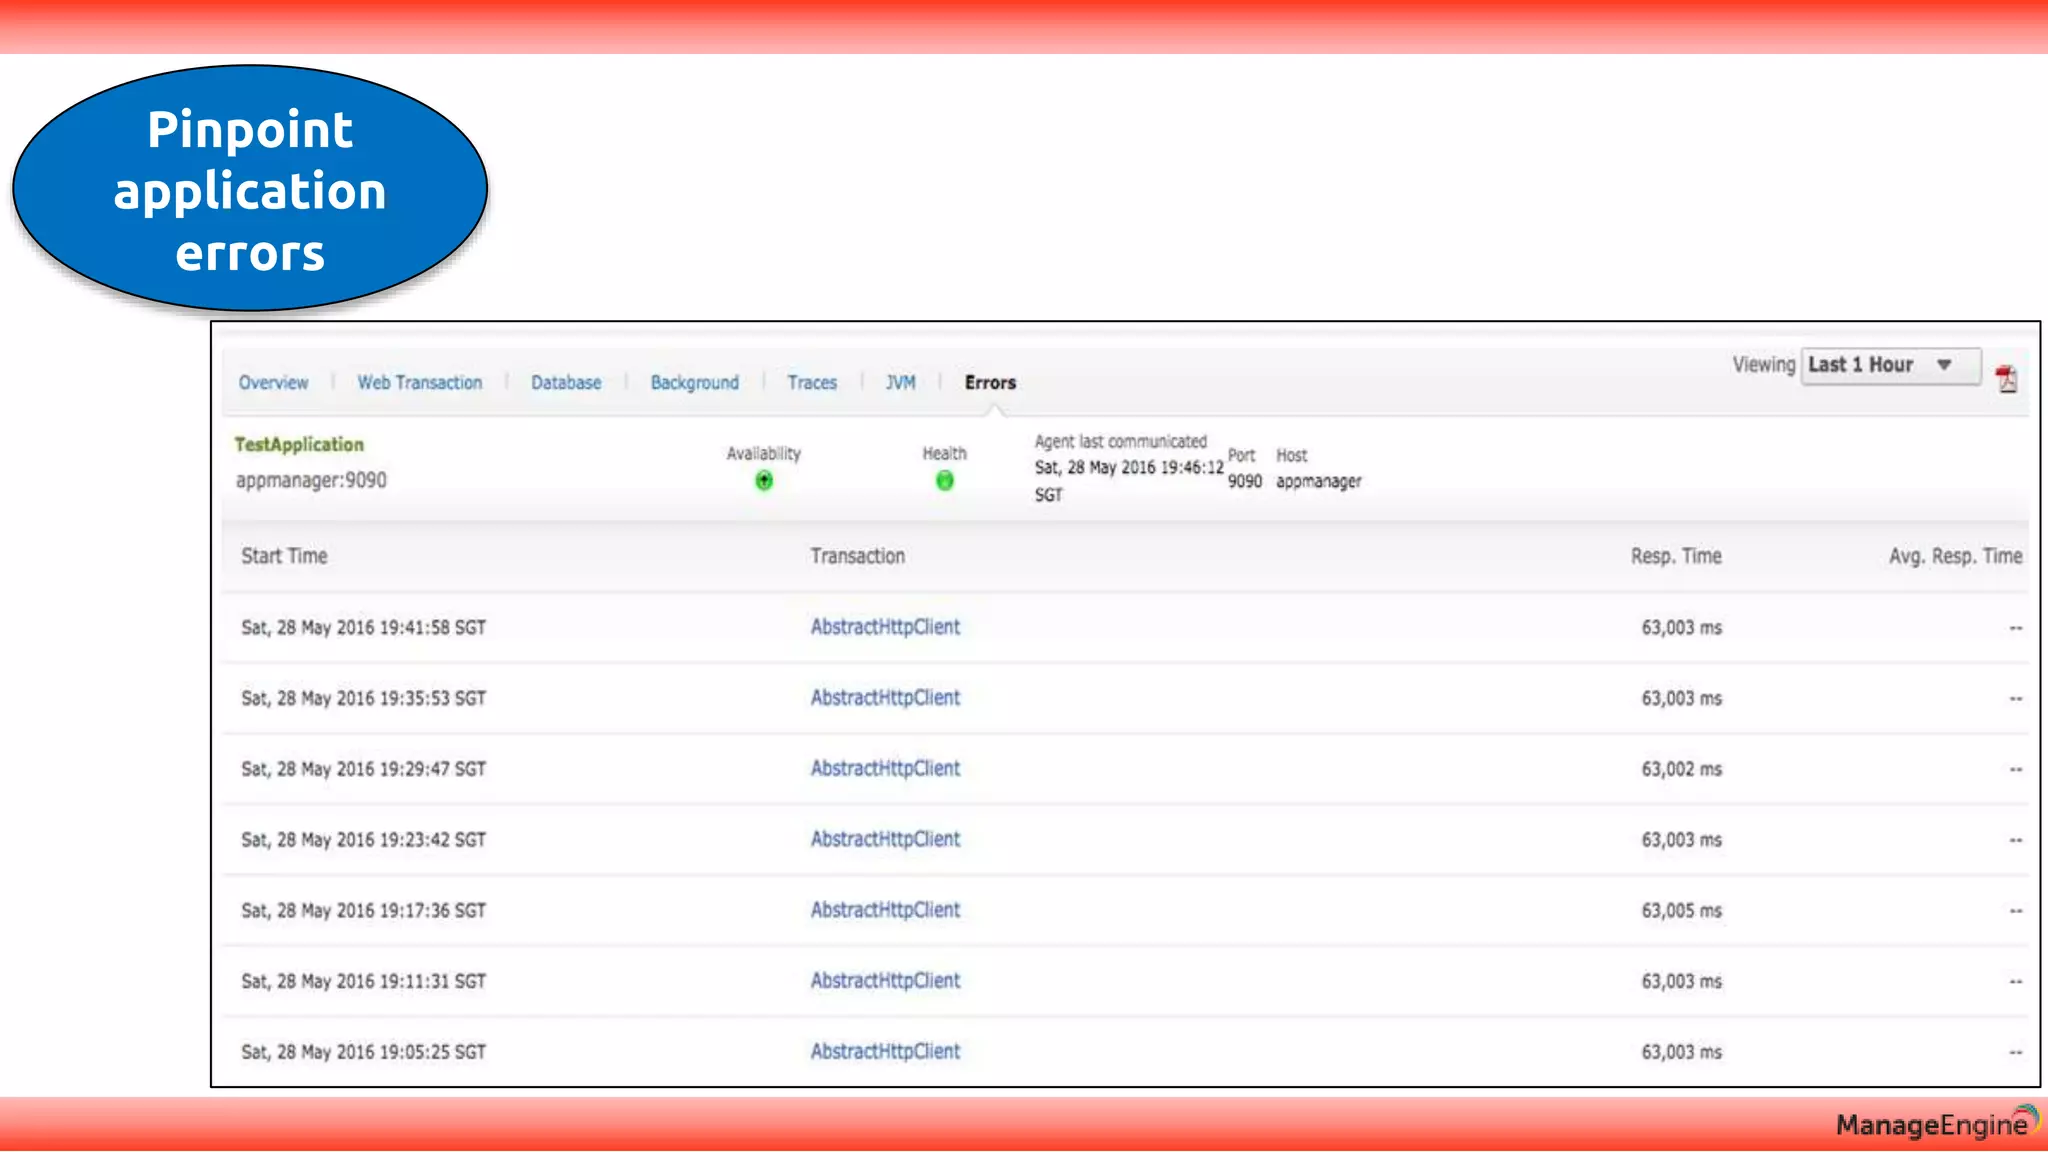
Task: Click the Transaction column header
Action: click(857, 556)
